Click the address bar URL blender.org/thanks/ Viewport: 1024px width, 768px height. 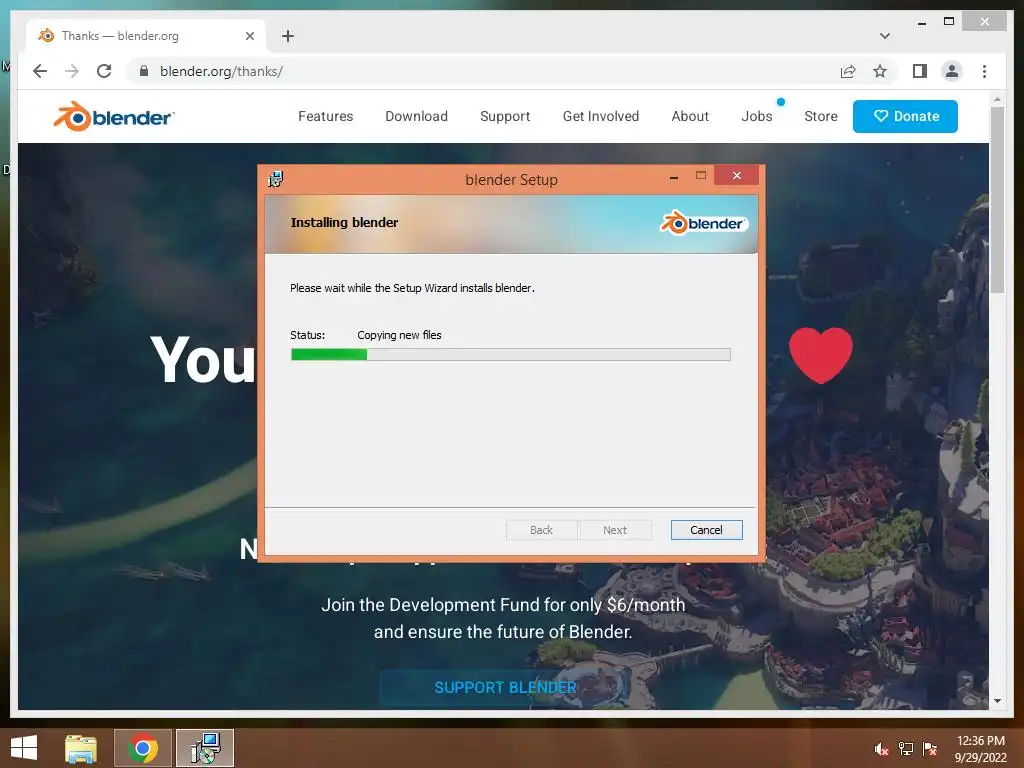221,71
